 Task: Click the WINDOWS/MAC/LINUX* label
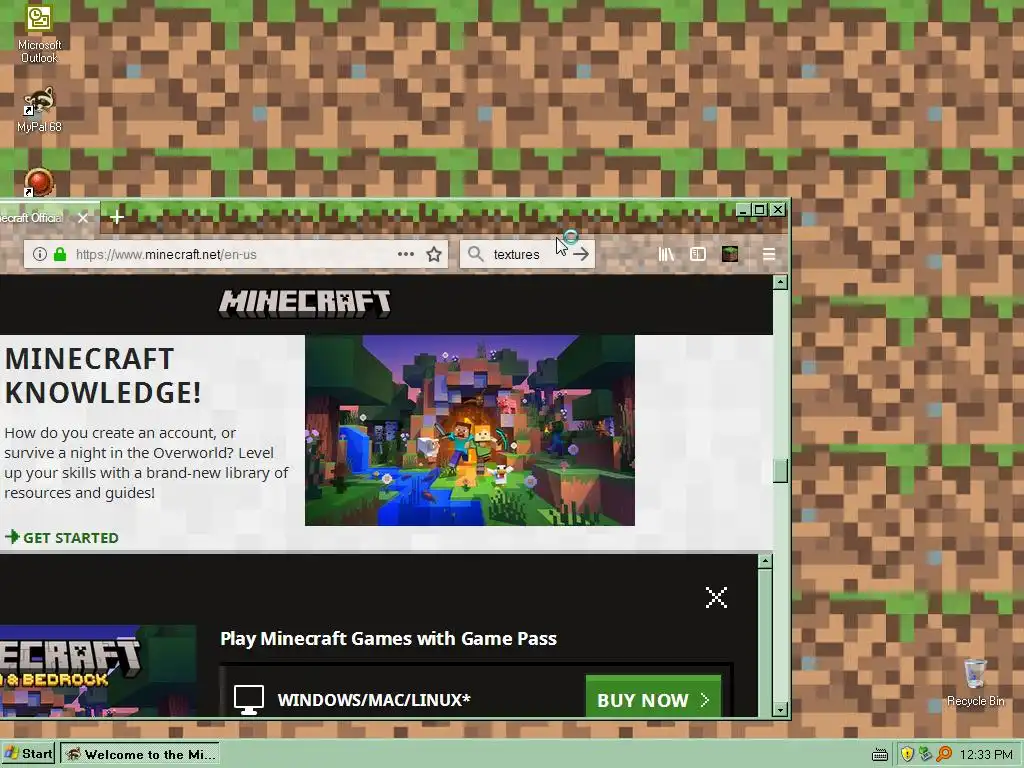tap(374, 700)
